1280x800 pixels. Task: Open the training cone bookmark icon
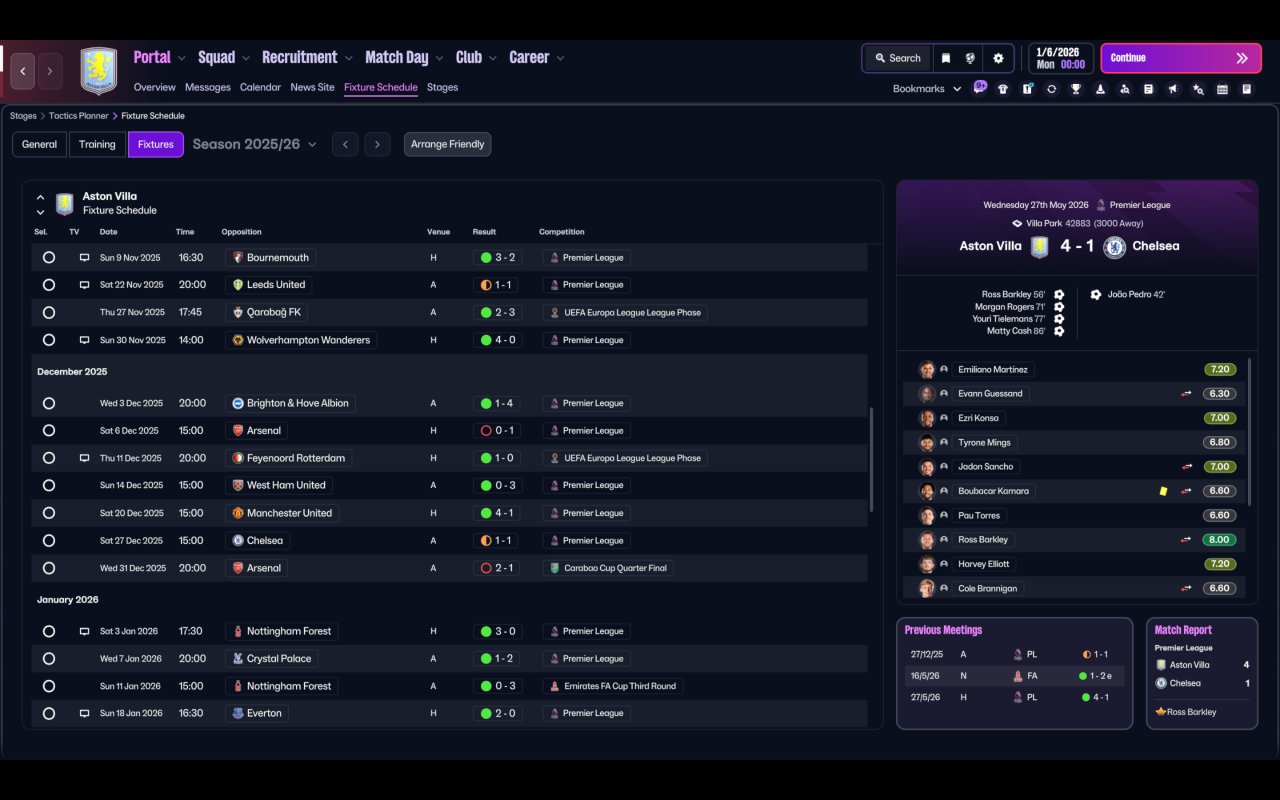(1100, 89)
